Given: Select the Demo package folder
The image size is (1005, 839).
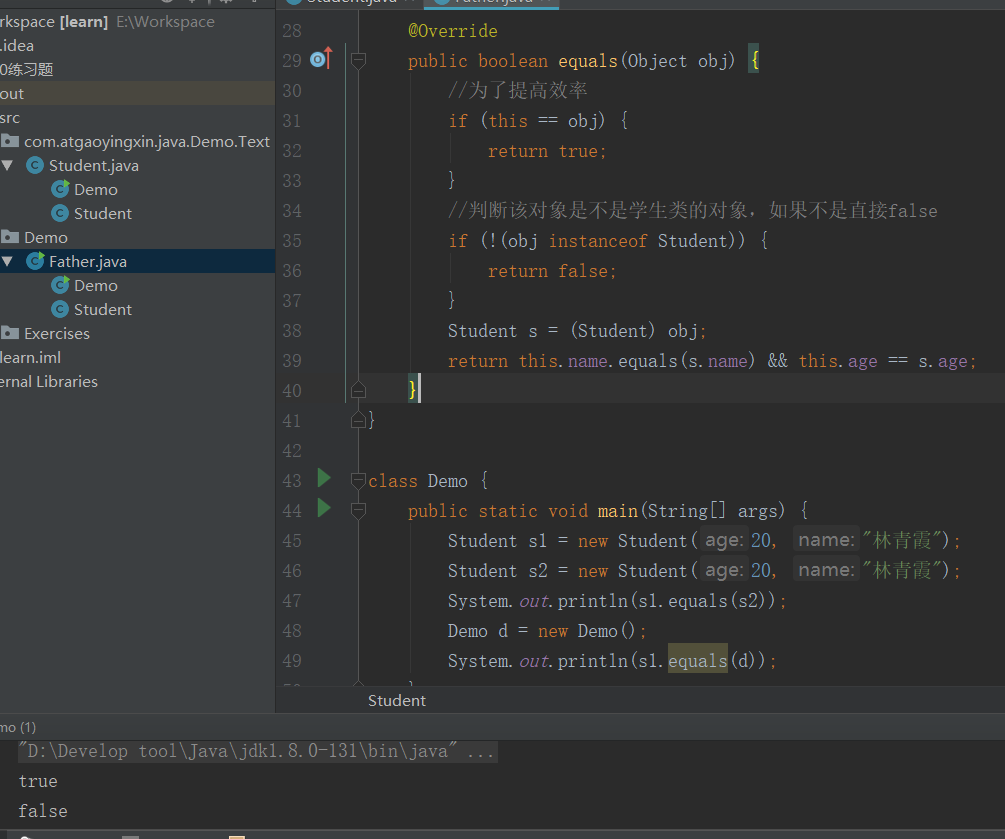Looking at the screenshot, I should pos(46,238).
